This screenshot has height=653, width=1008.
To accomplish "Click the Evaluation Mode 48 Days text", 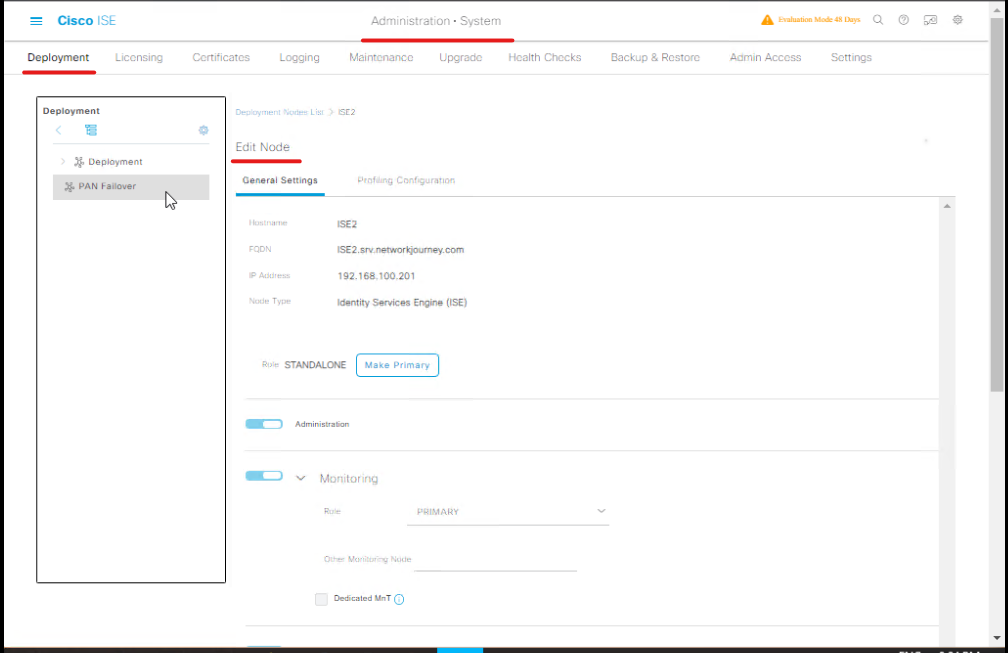I will [819, 20].
